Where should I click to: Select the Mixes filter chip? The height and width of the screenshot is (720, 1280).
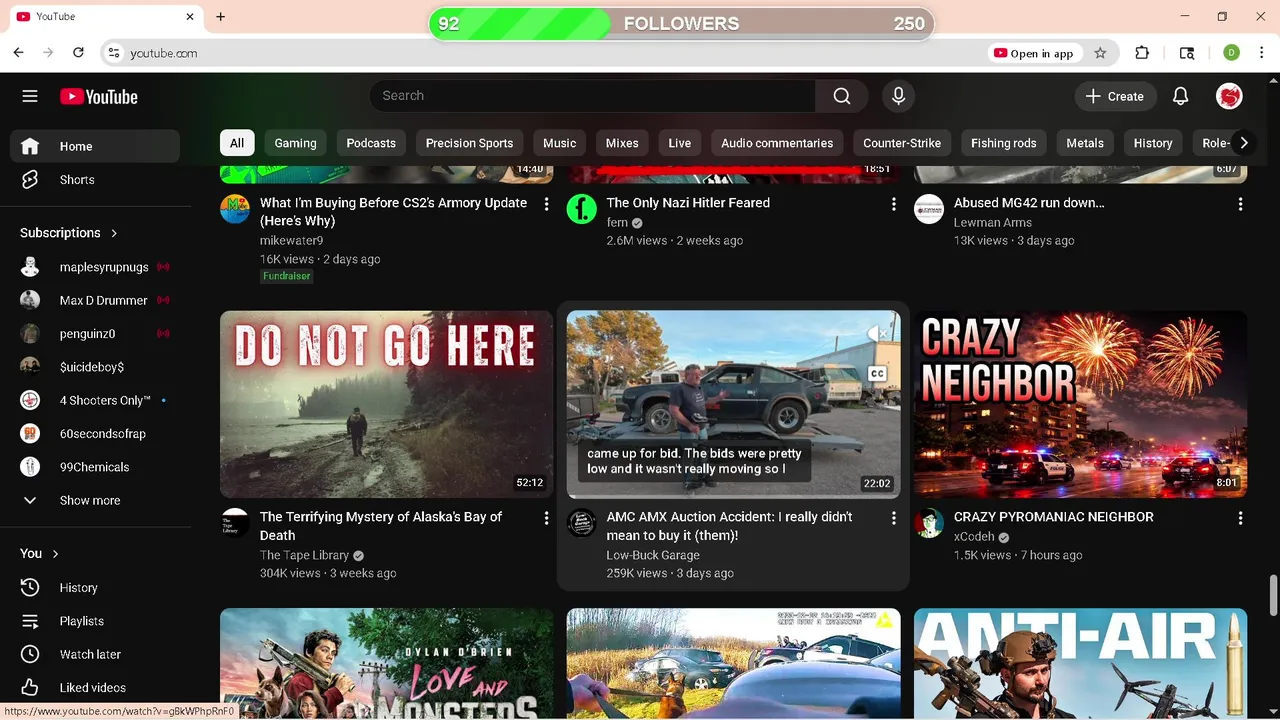click(622, 143)
